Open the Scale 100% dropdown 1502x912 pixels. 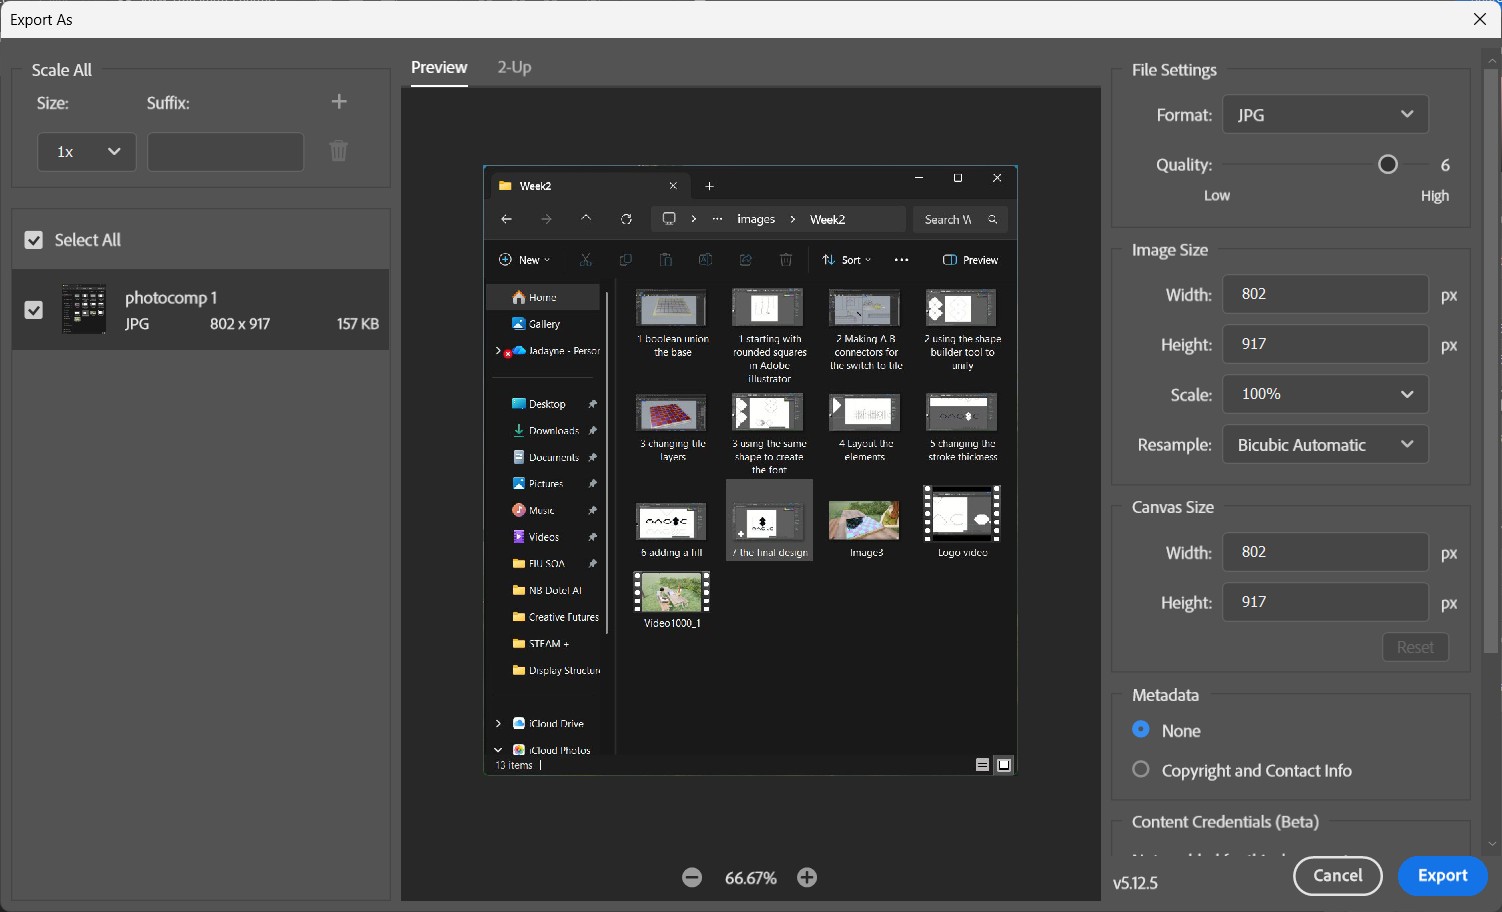point(1325,394)
